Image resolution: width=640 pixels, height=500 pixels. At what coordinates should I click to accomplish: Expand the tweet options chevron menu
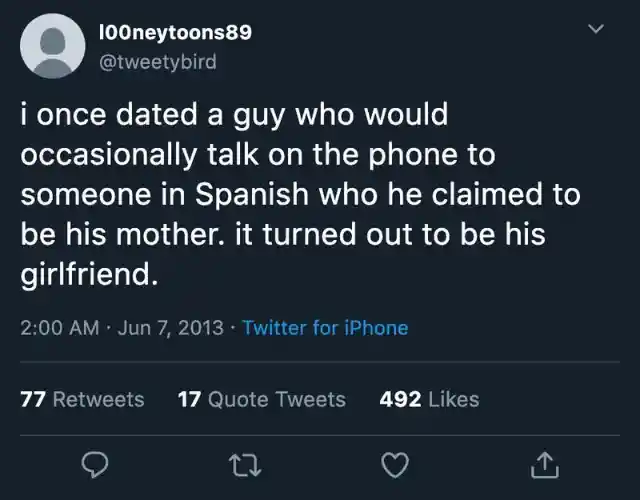pos(597,31)
